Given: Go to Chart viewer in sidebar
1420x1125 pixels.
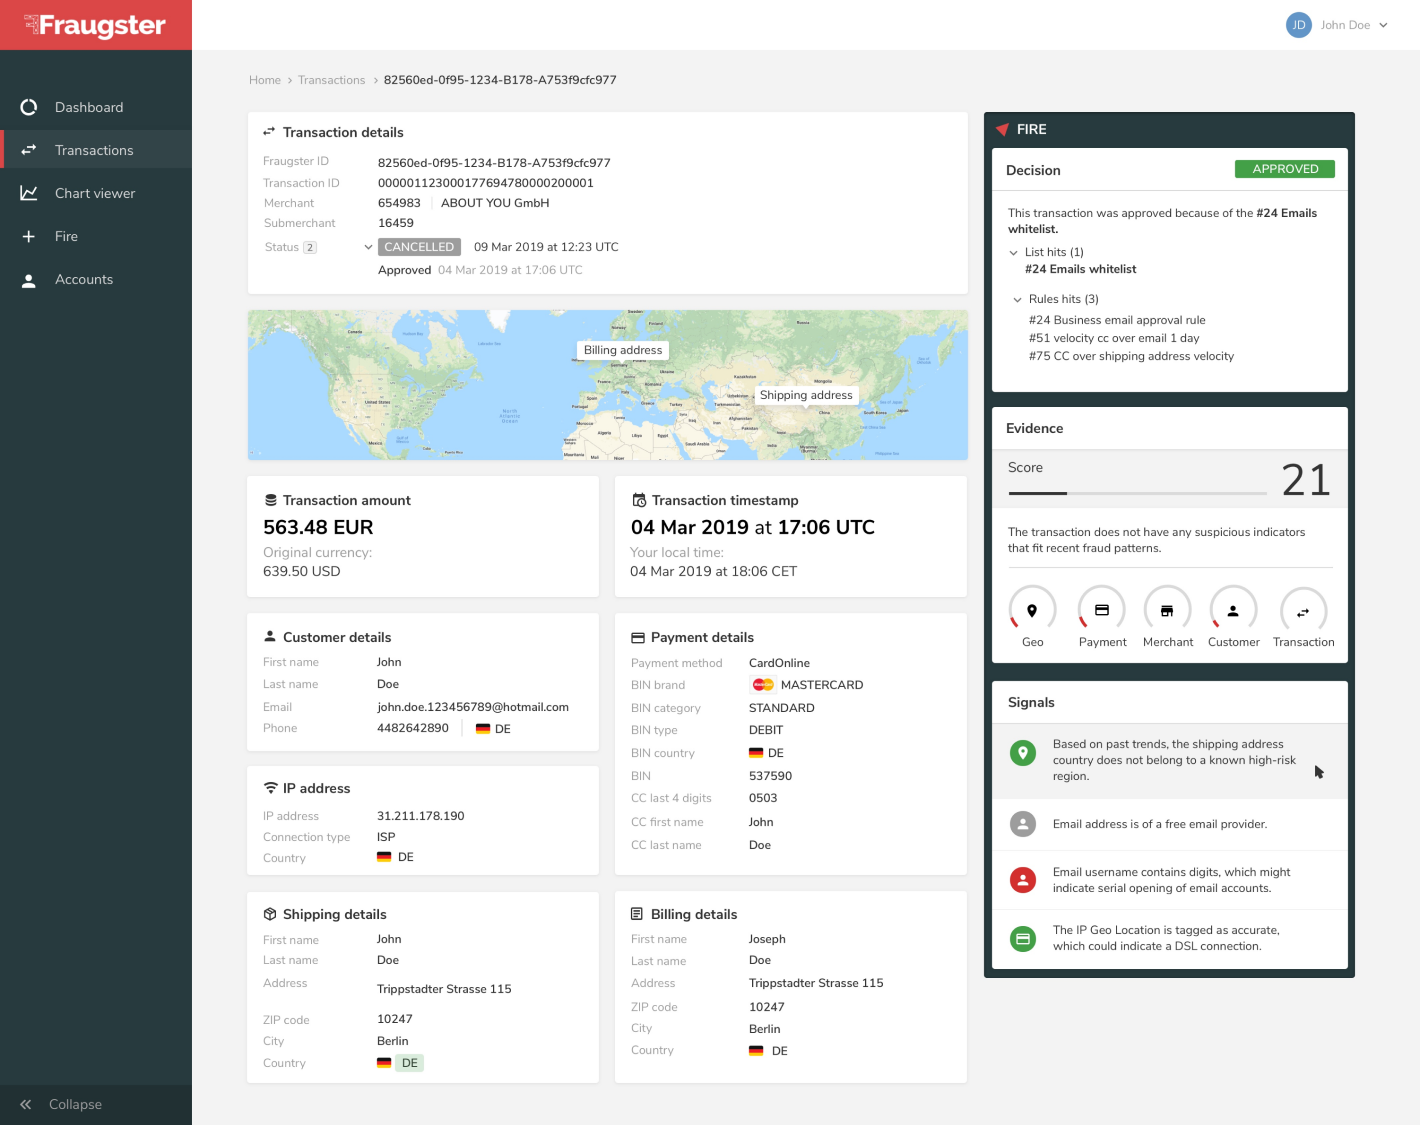Looking at the screenshot, I should pos(94,193).
